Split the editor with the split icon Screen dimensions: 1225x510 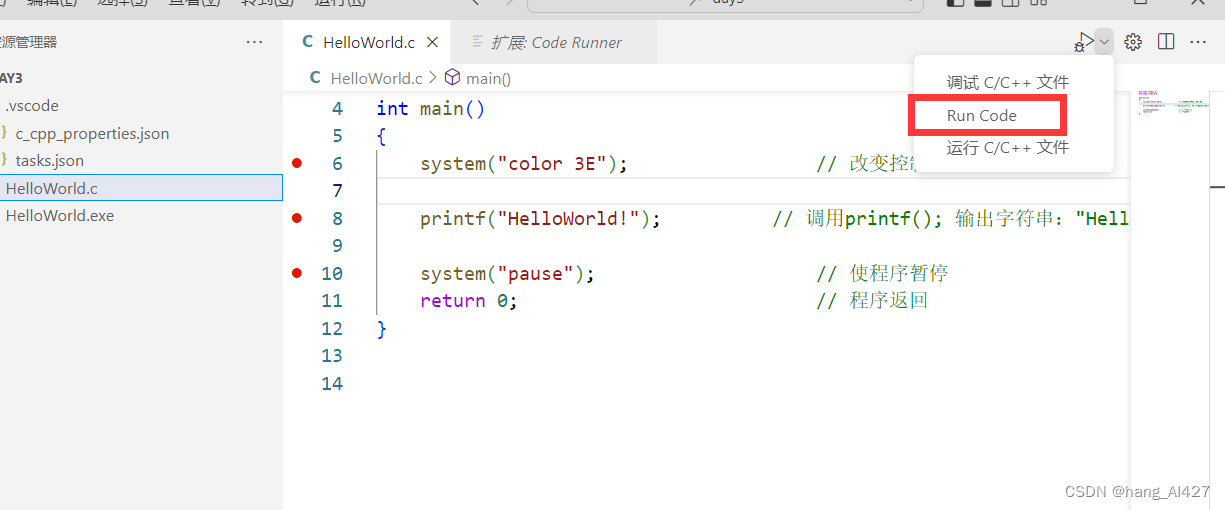[1166, 42]
